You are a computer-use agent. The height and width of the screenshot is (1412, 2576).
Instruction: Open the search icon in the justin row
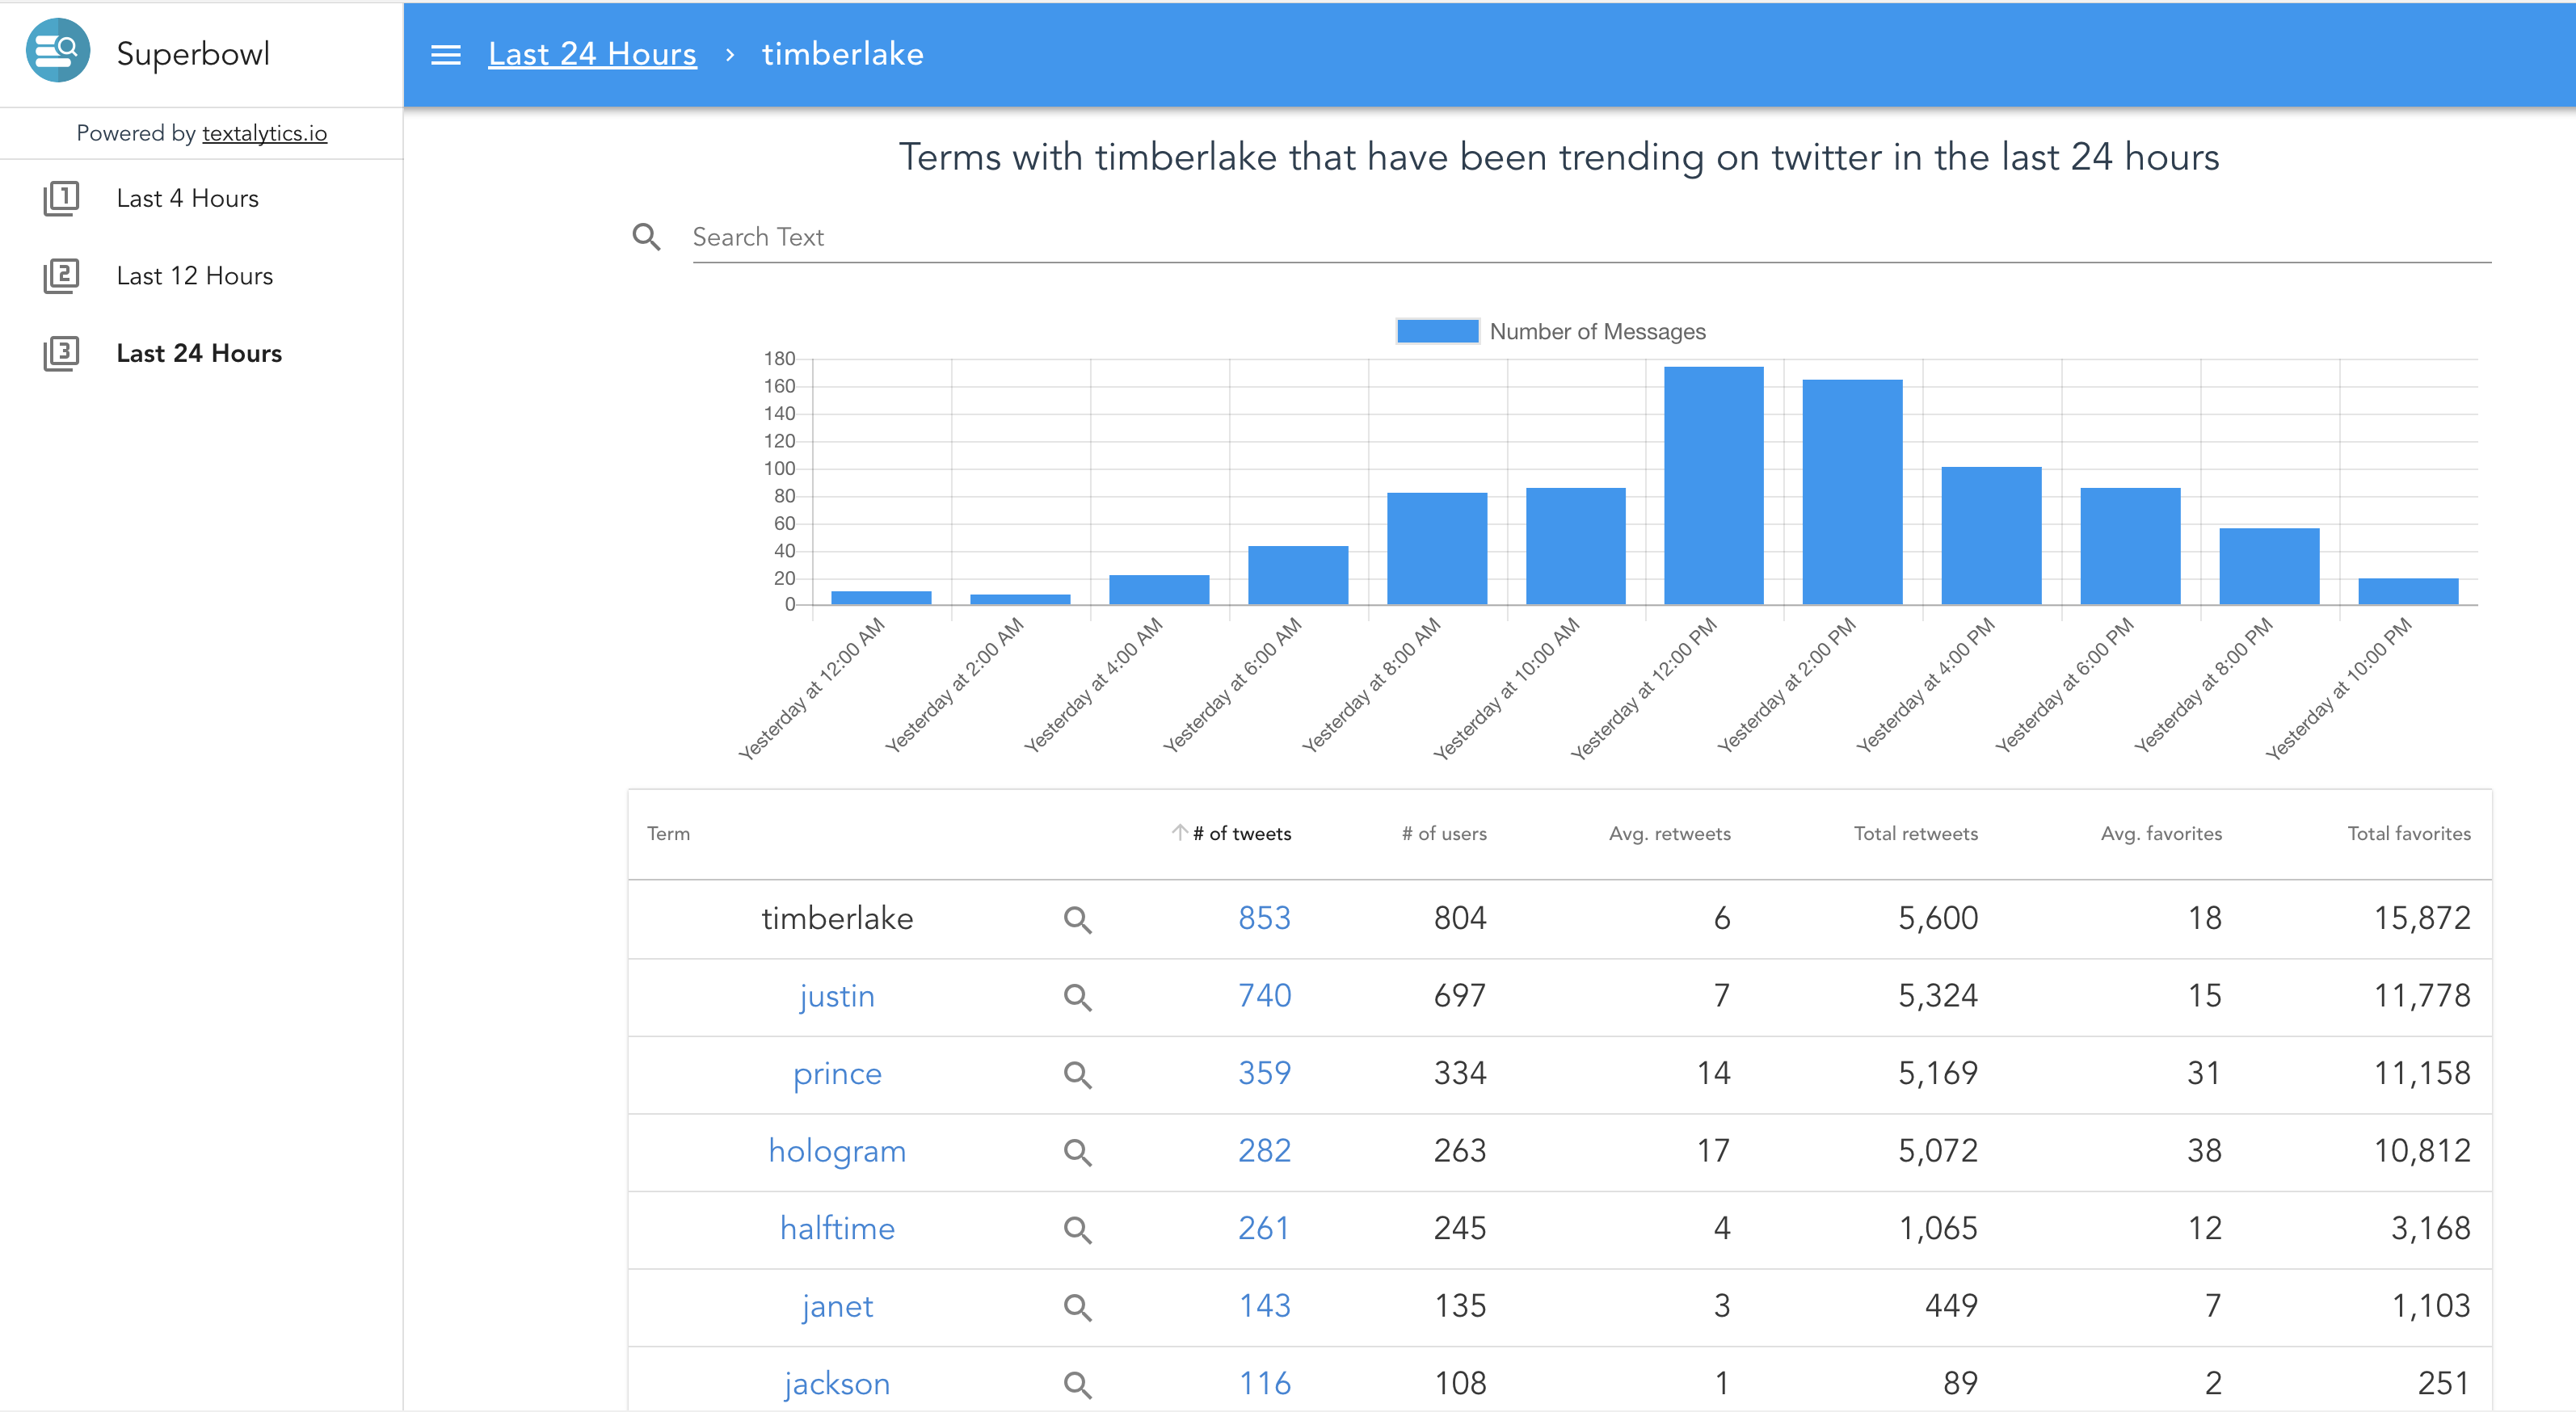coord(1078,997)
